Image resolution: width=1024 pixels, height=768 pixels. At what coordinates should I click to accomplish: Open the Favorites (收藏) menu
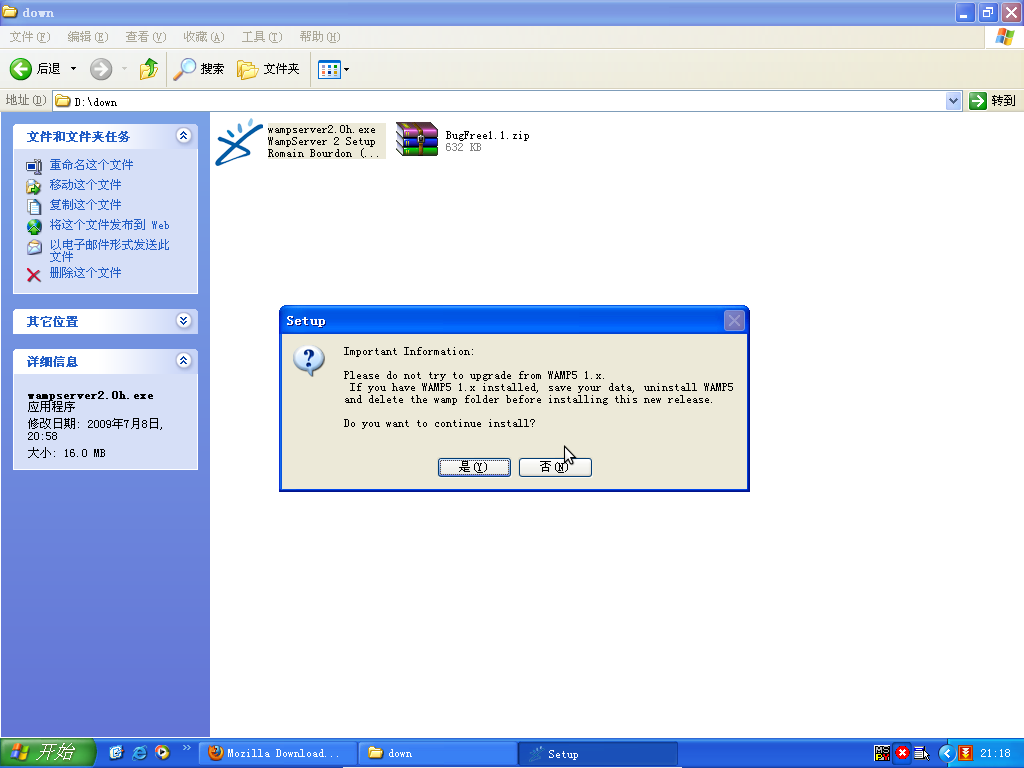pos(204,37)
